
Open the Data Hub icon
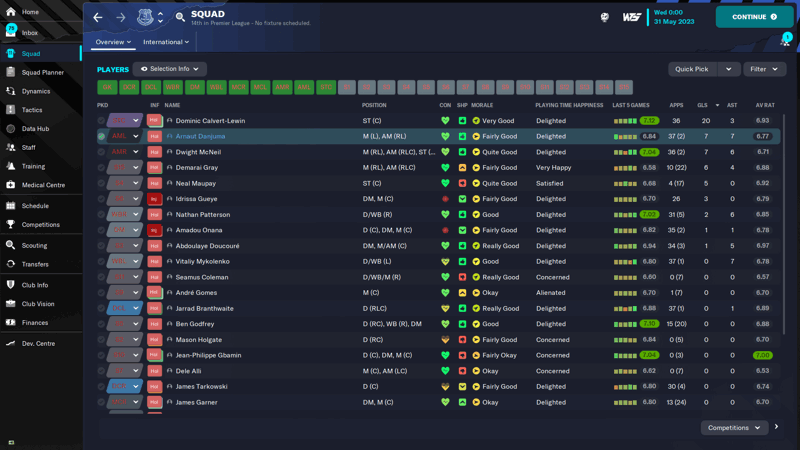coord(11,129)
